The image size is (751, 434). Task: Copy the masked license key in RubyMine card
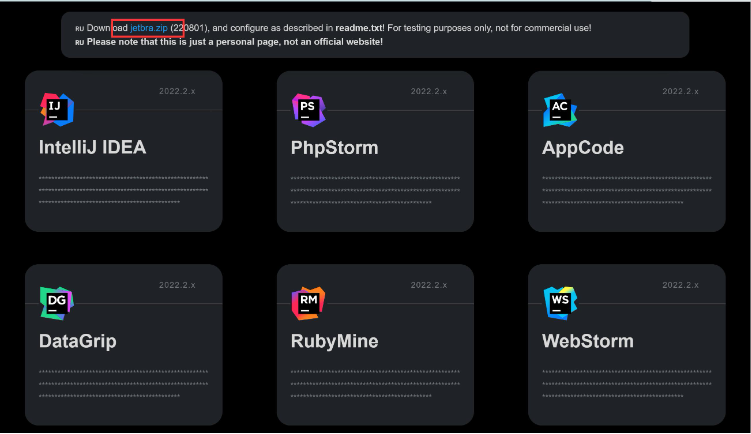pos(375,384)
